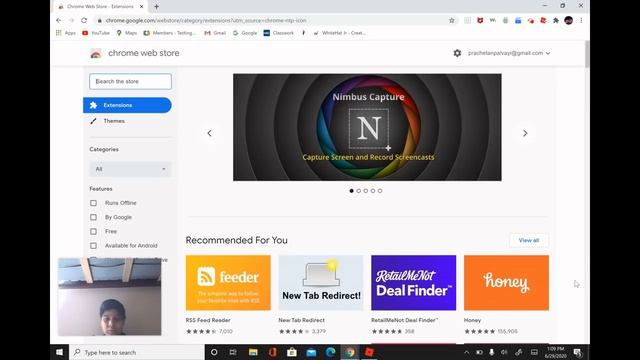Image resolution: width=640 pixels, height=360 pixels.
Task: Open Task View on the taskbar
Action: coord(233,352)
